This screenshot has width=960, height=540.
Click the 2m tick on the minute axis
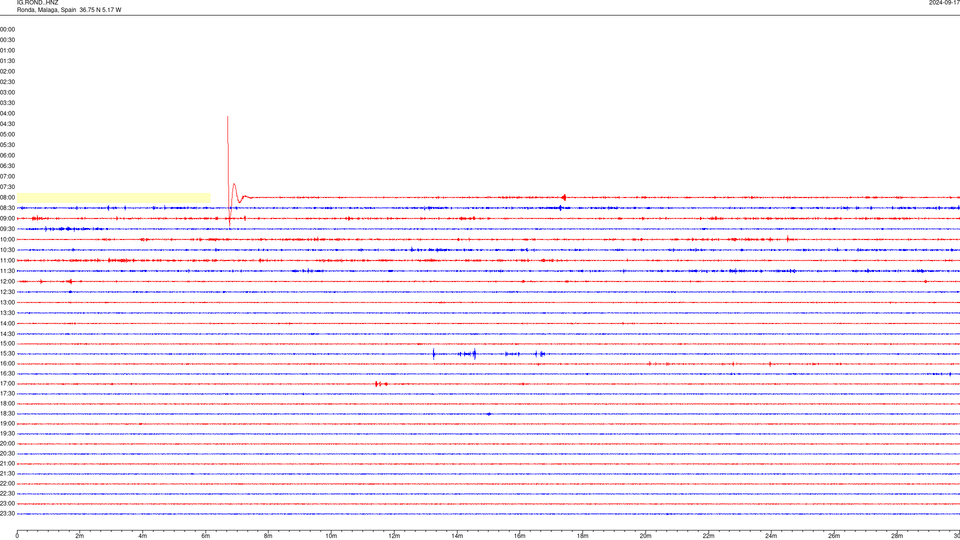(x=80, y=536)
